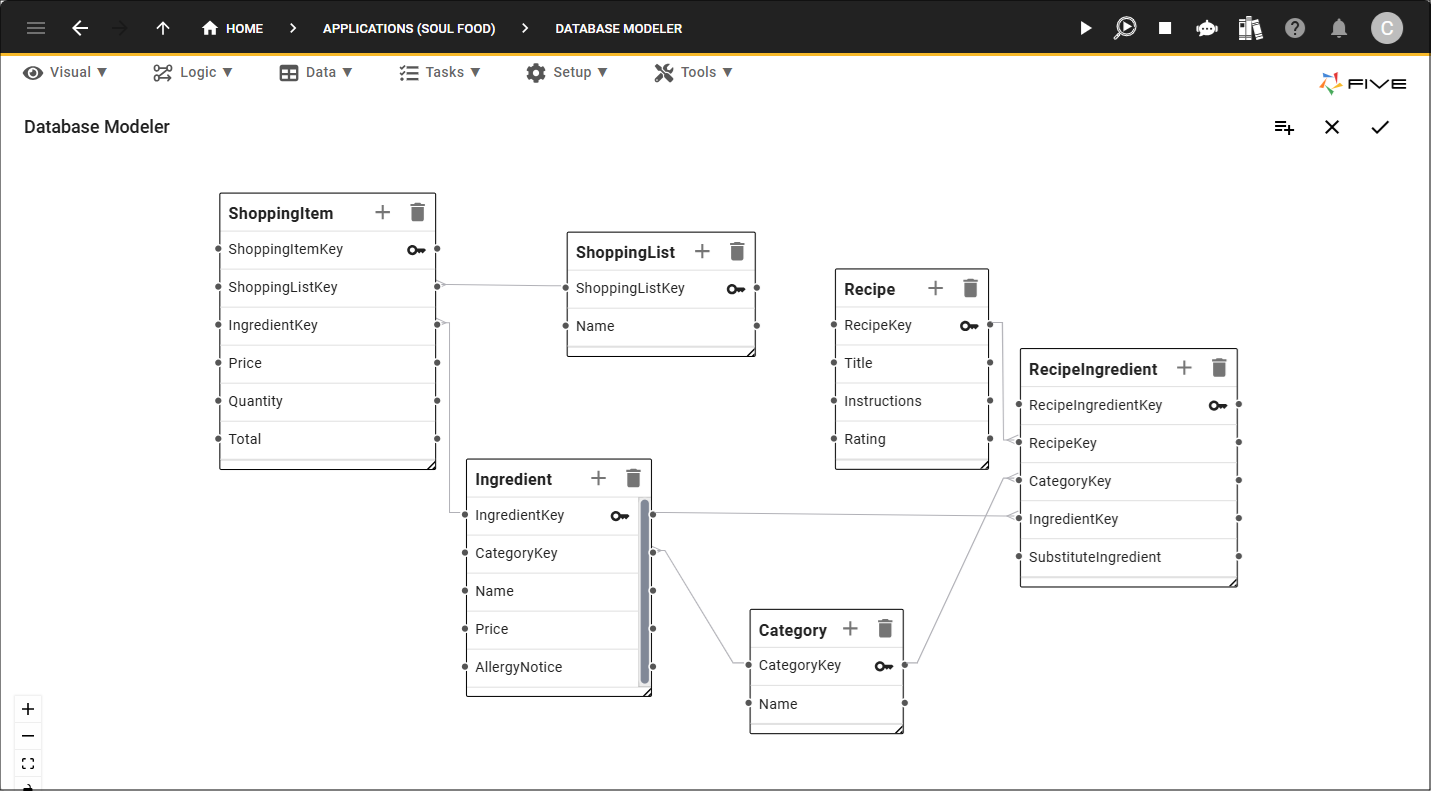Click the ShoppingItemKey primary key icon
This screenshot has height=791, width=1431.
tap(417, 250)
